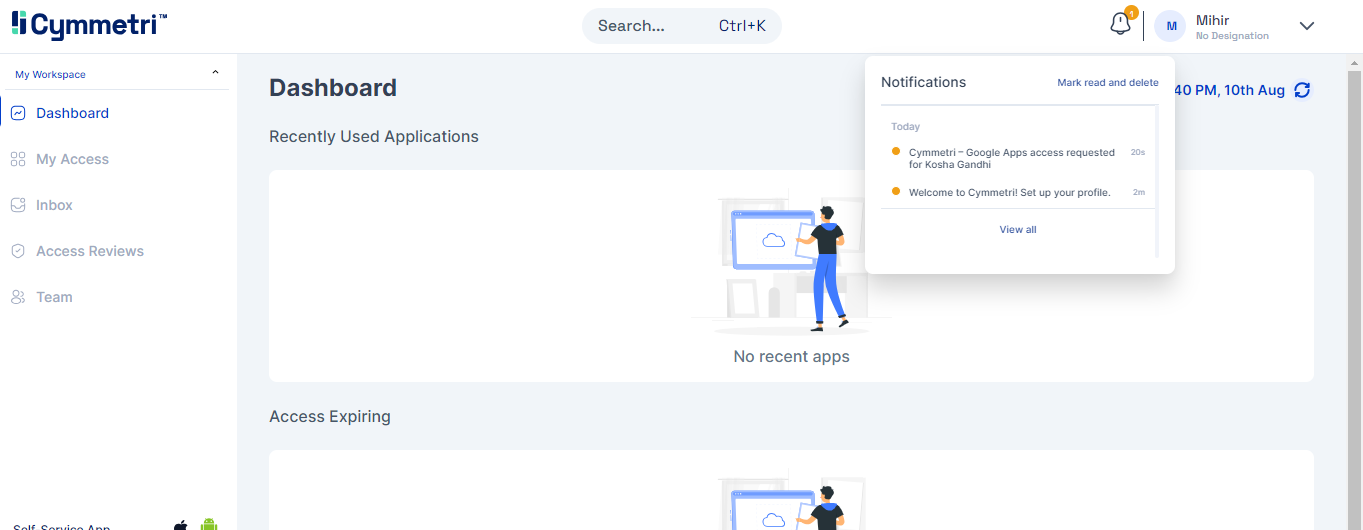The width and height of the screenshot is (1363, 530).
Task: Click the My Access grid icon
Action: pos(18,159)
